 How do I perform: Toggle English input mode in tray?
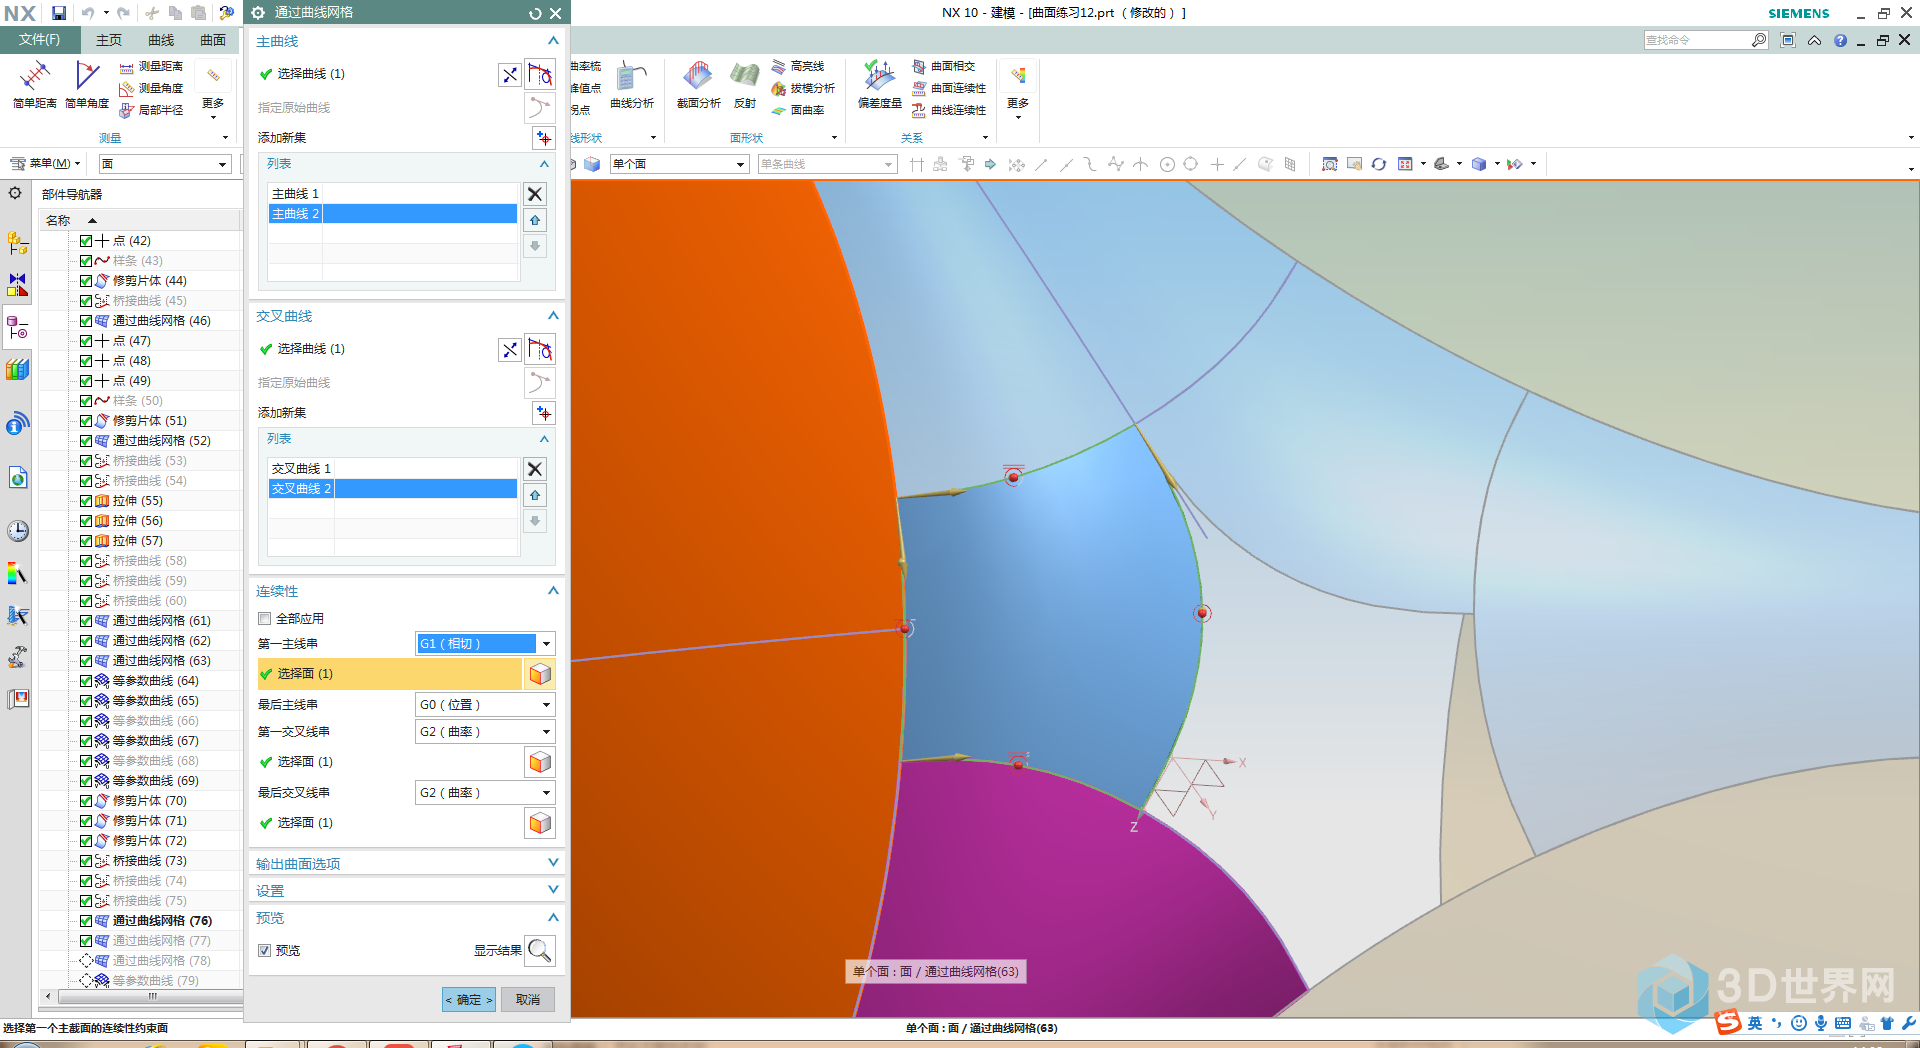[1755, 1023]
